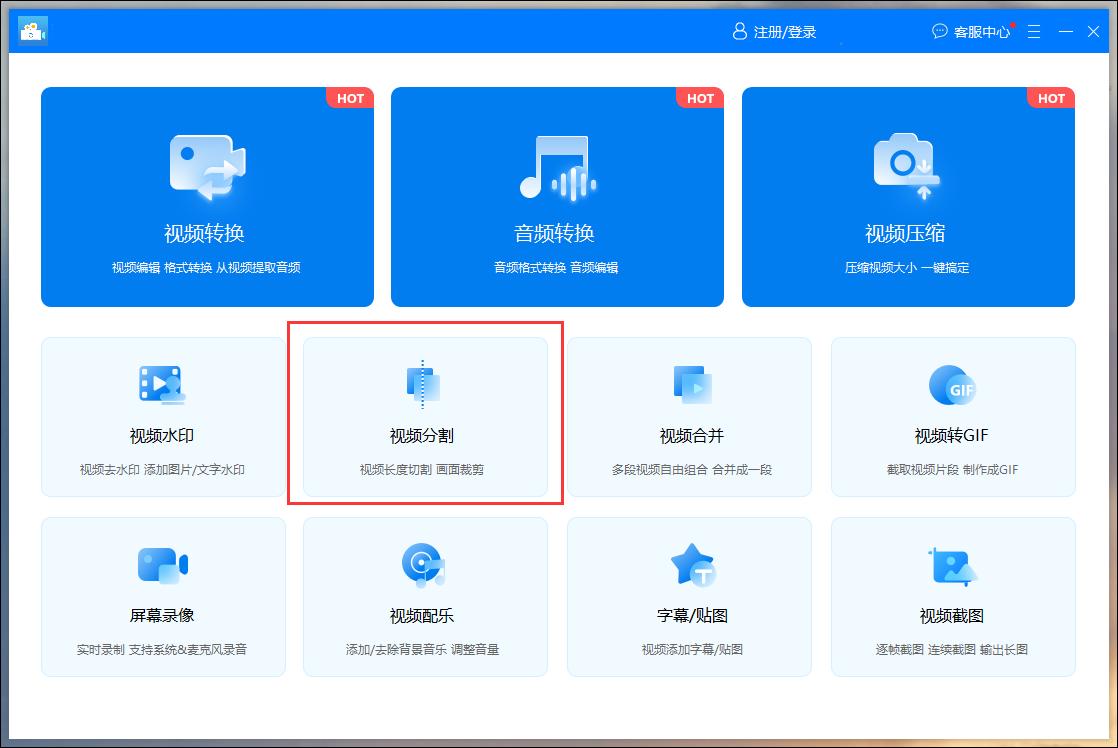This screenshot has width=1118, height=748.
Task: Click the Video to GIF (视频转GIF) icon
Action: [952, 383]
